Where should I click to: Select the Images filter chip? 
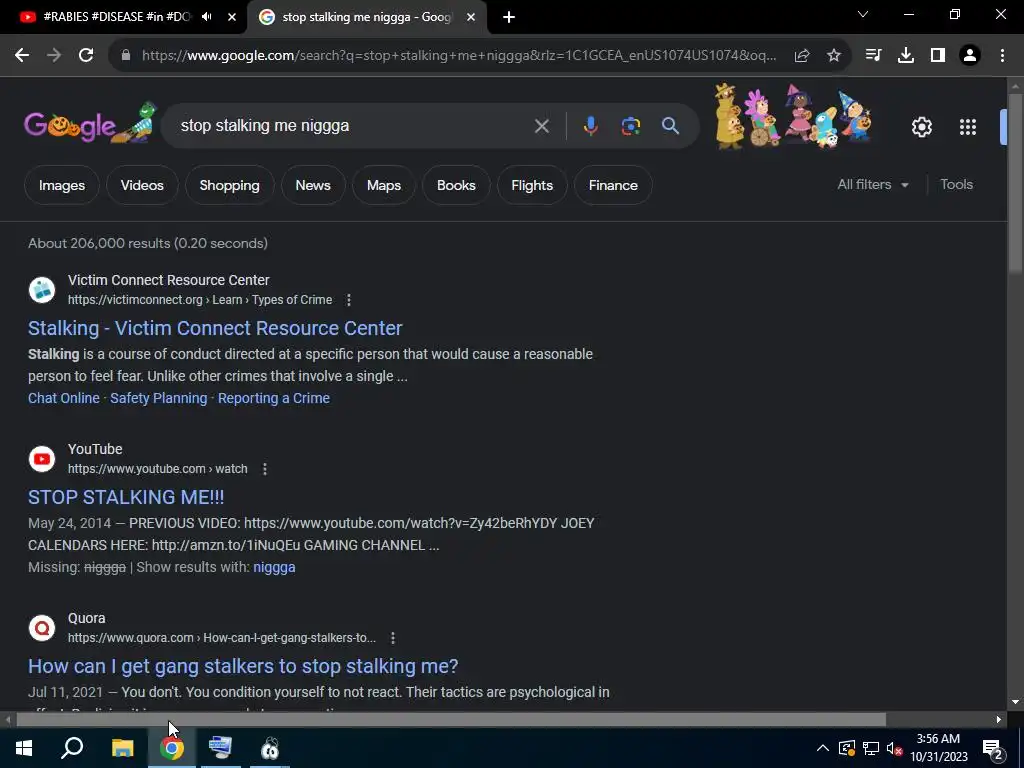61,185
